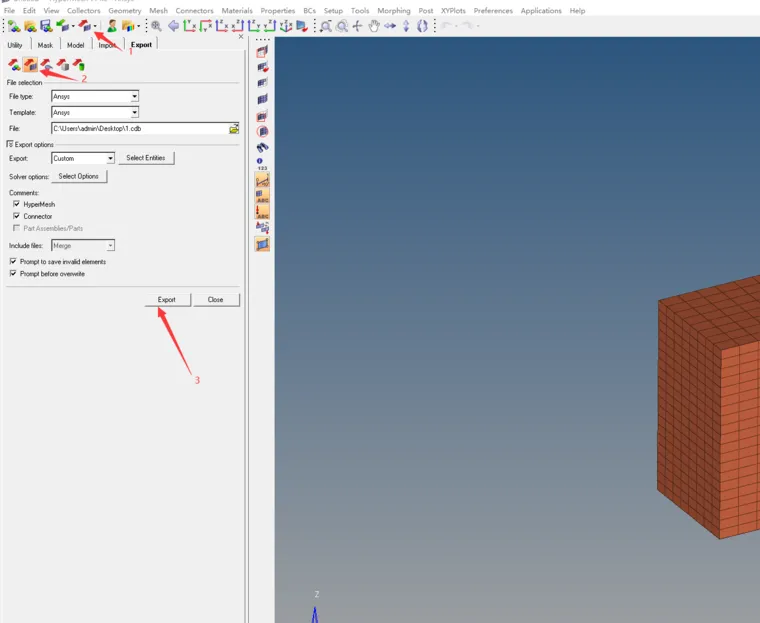This screenshot has width=760, height=623.
Task: Click the Mask elements icon in side toolbar
Action: point(262,51)
